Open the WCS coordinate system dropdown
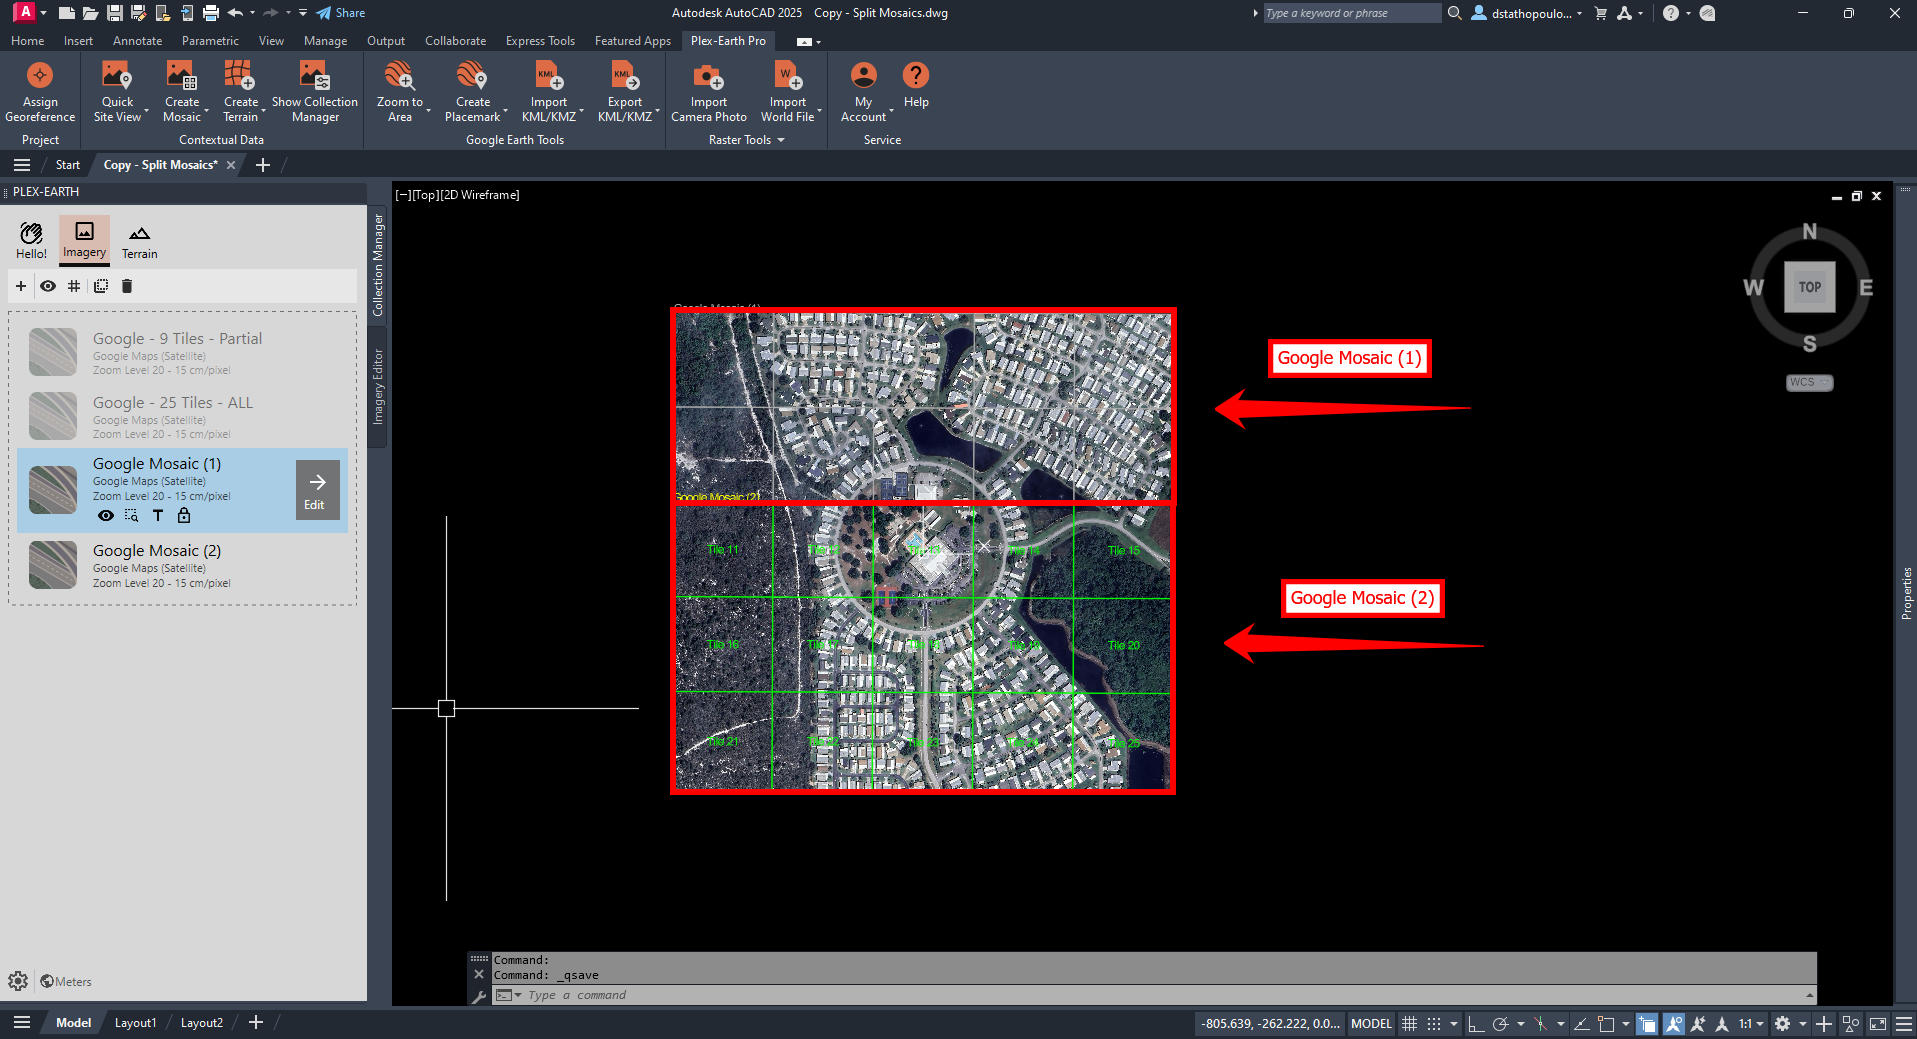Screen dimensions: 1917x1039 [1809, 382]
